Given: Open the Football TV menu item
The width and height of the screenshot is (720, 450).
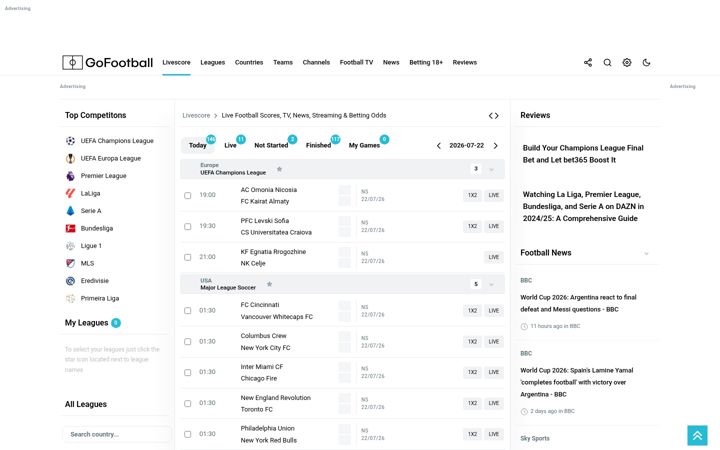Looking at the screenshot, I should tap(356, 62).
